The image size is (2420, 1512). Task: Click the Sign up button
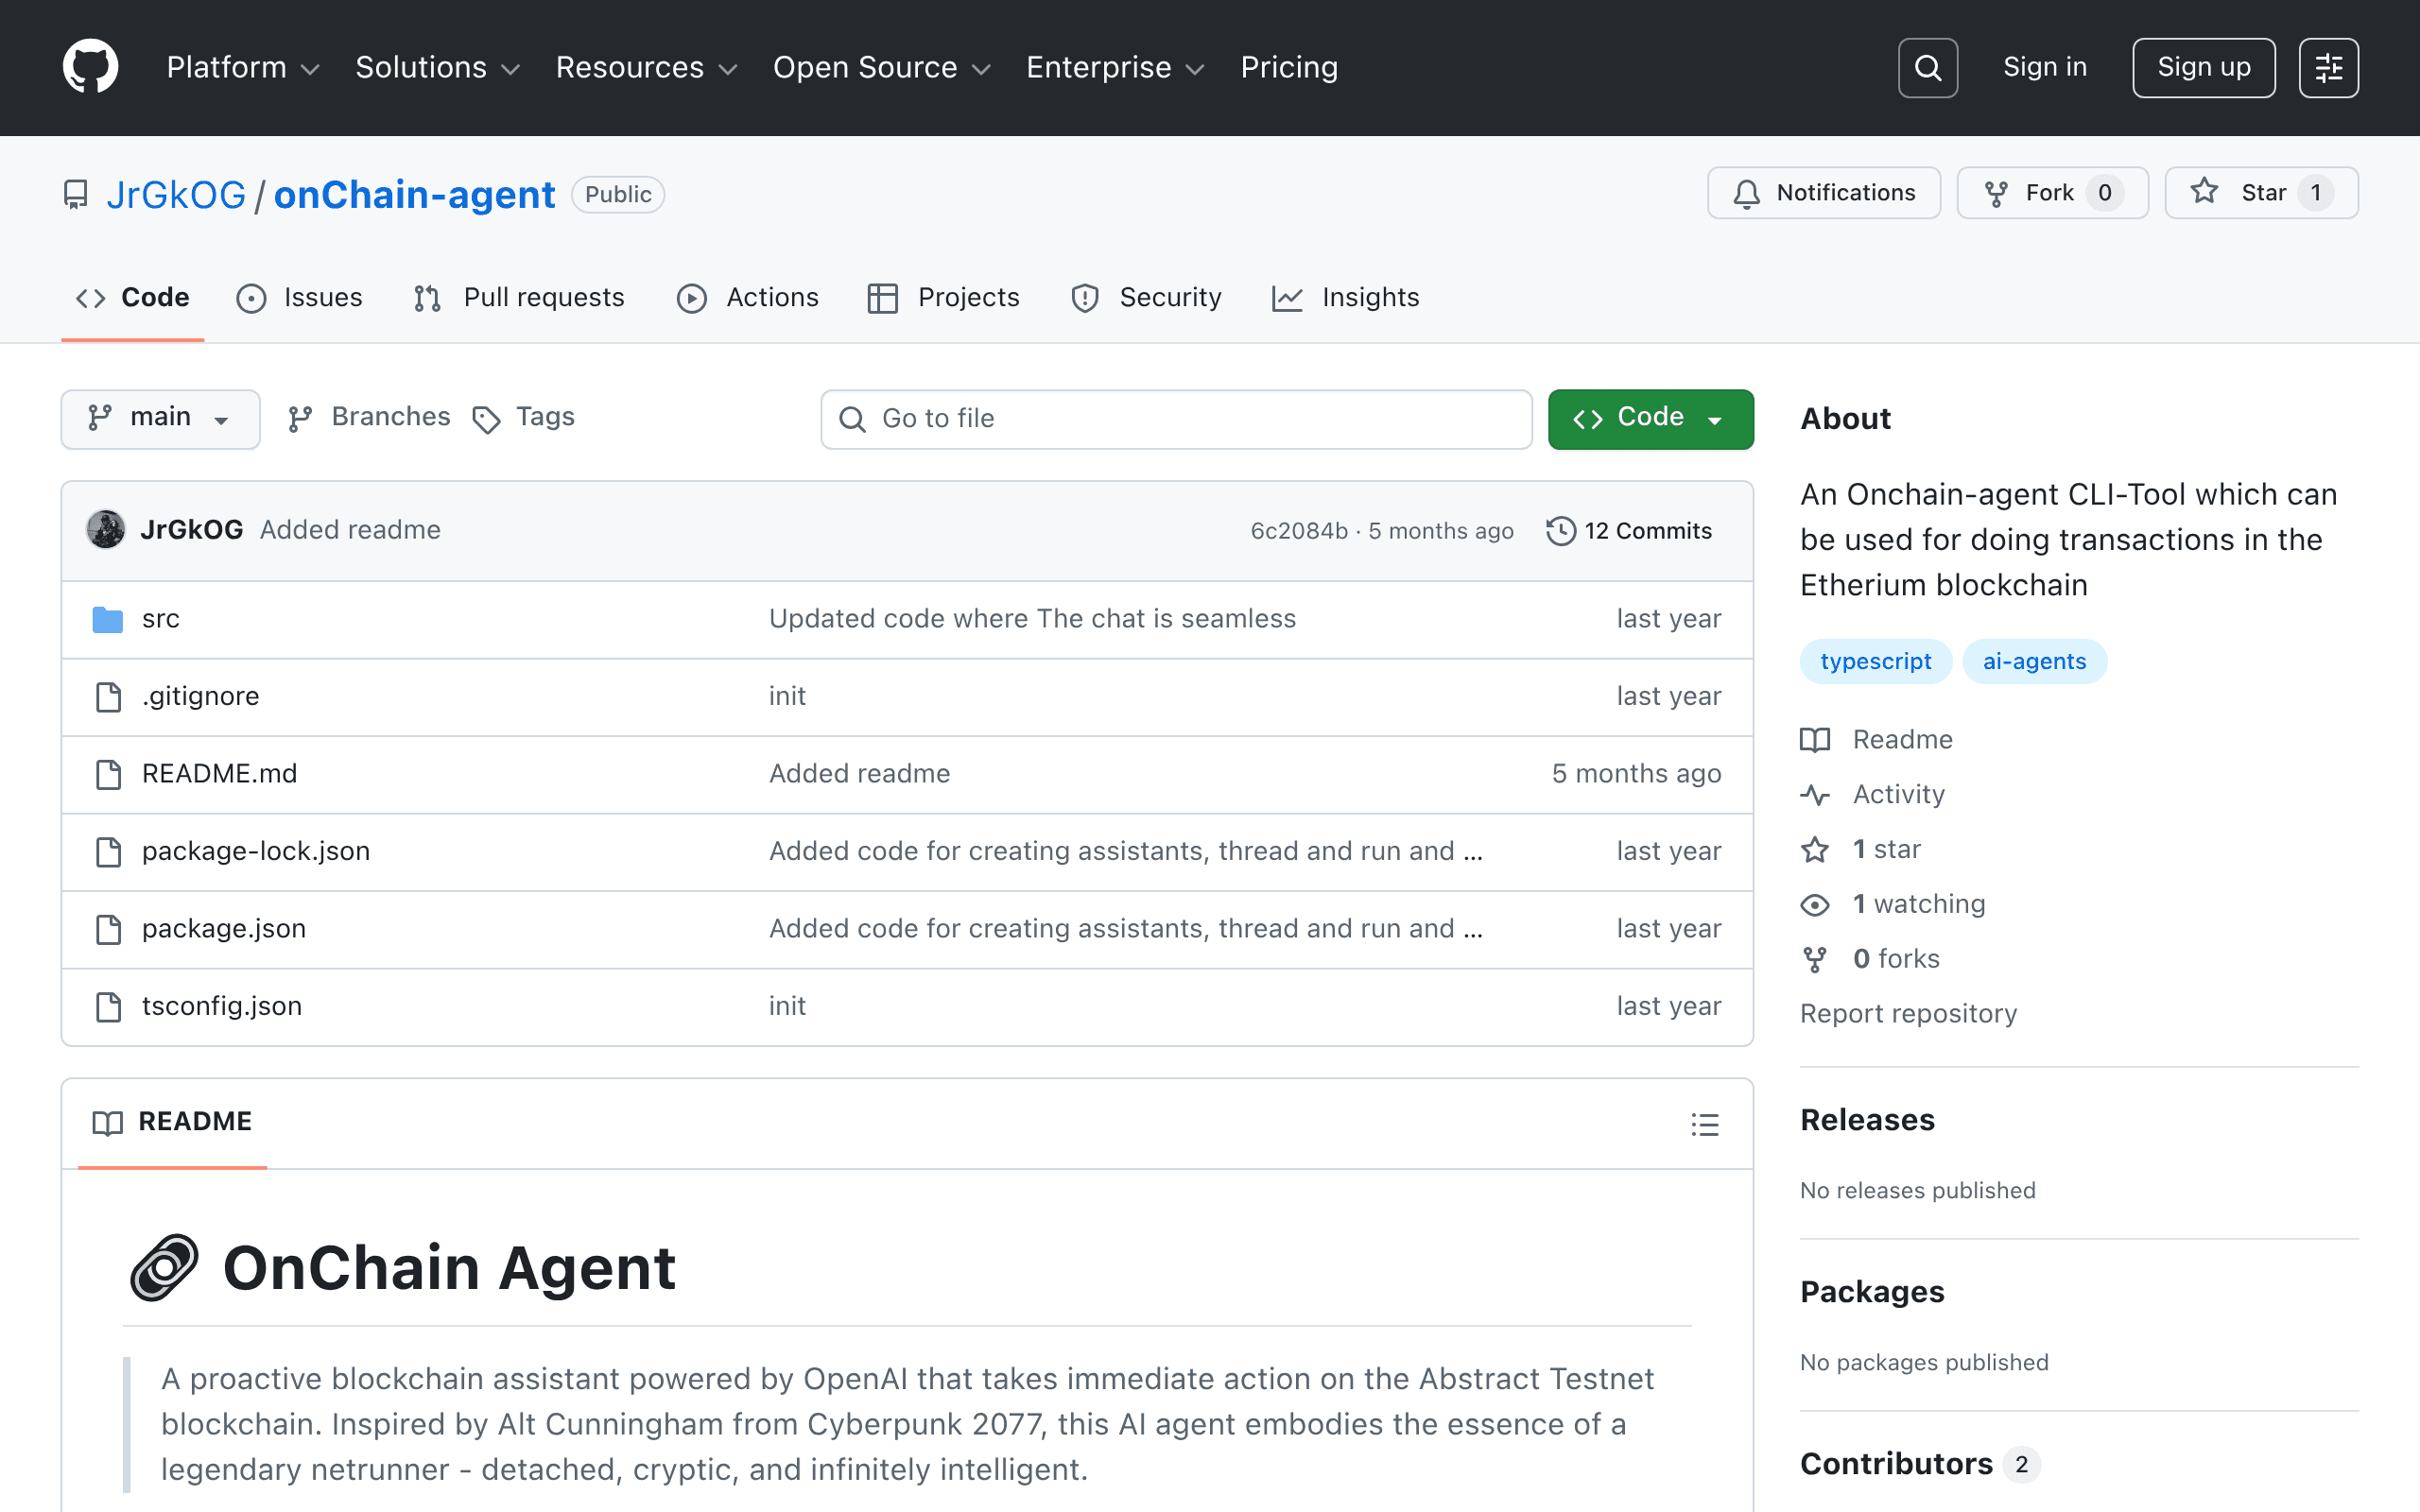click(2203, 67)
